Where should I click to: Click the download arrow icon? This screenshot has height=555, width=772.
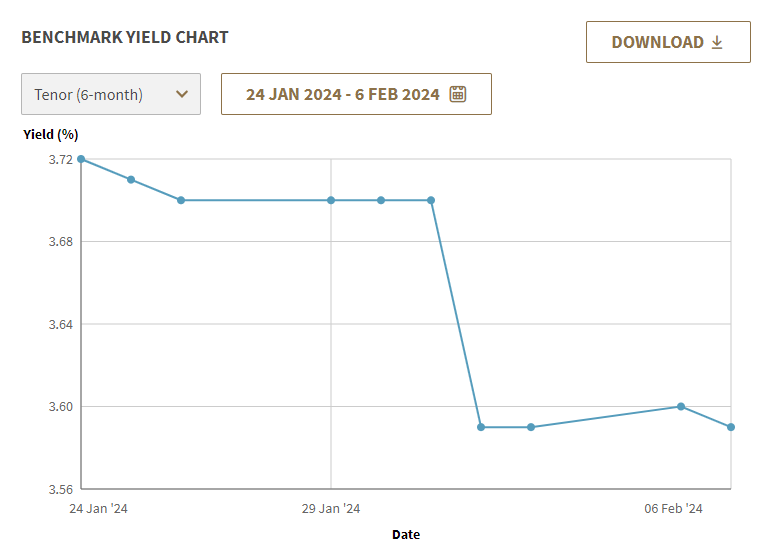(717, 42)
